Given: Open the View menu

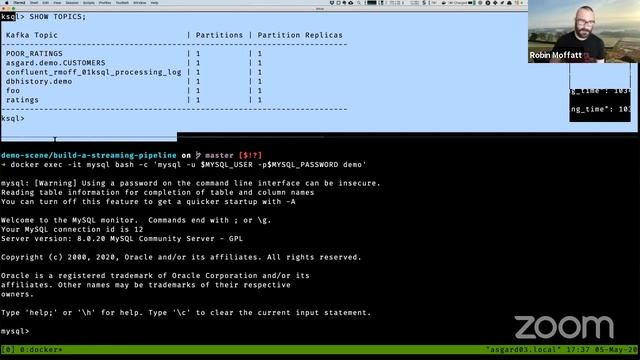Looking at the screenshot, I should tap(57, 3).
